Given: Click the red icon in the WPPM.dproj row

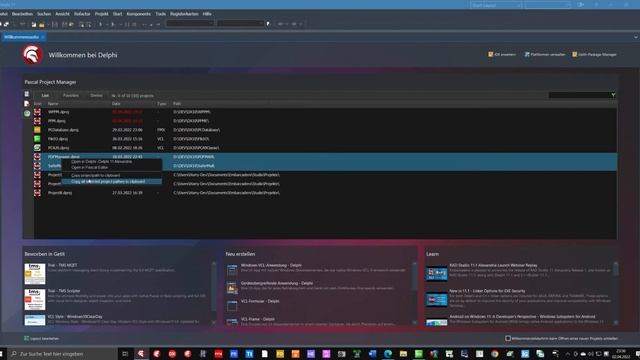Looking at the screenshot, I should pyautogui.click(x=37, y=111).
